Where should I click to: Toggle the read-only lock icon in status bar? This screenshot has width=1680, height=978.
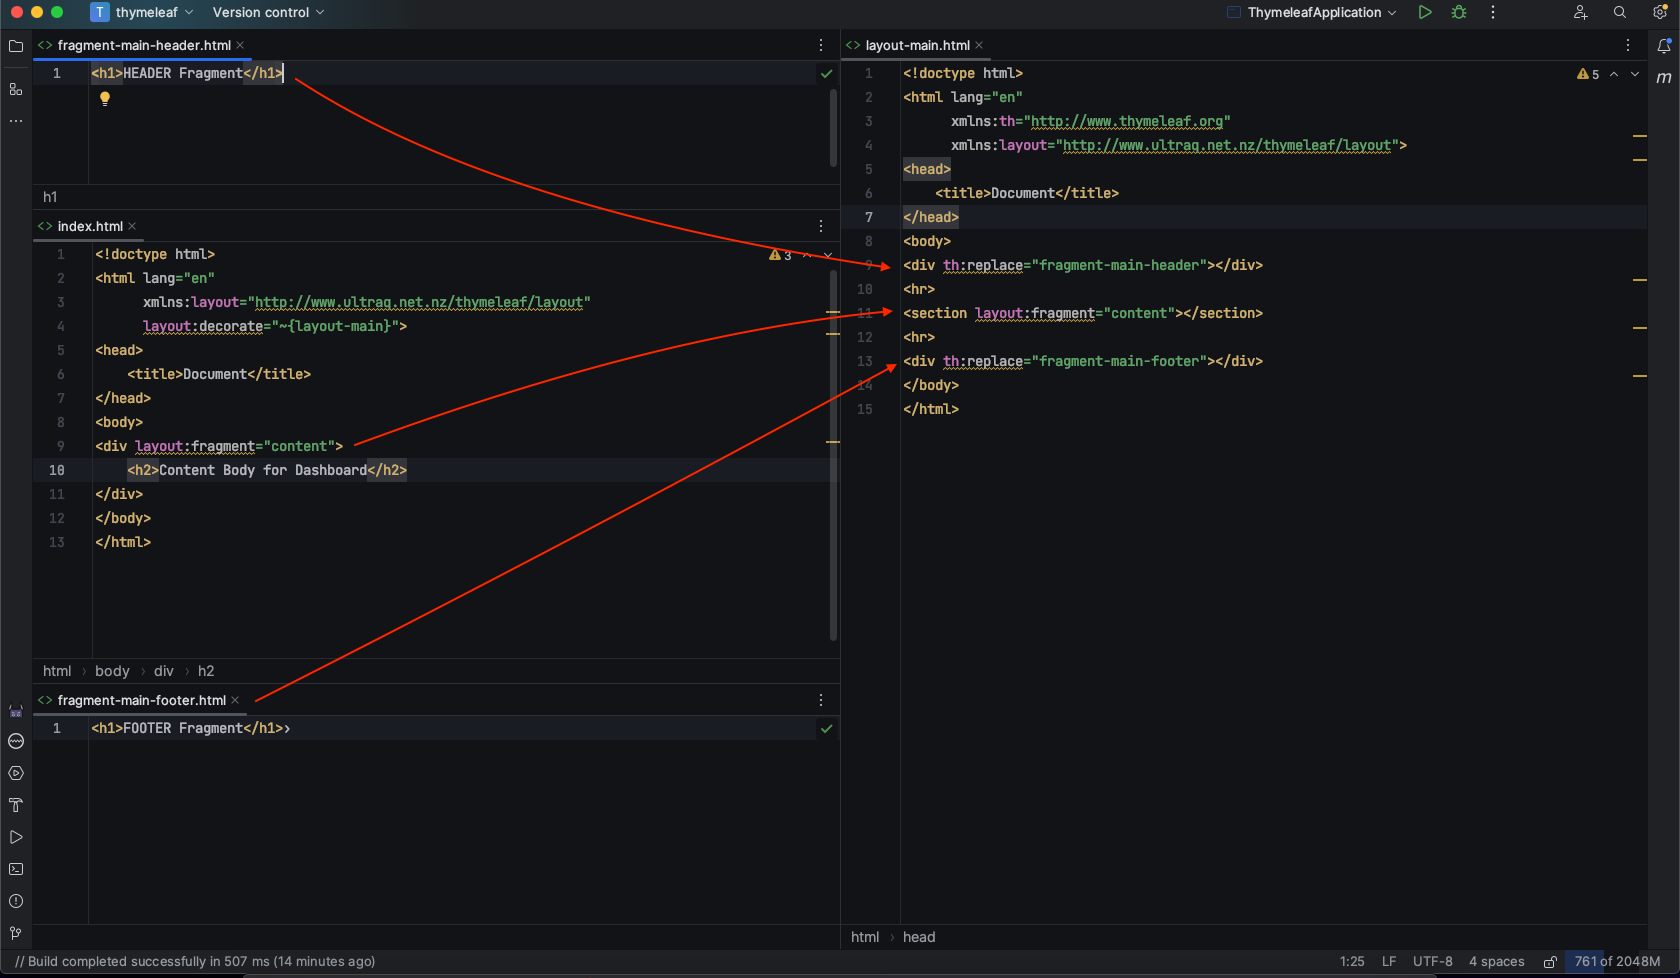(1550, 962)
